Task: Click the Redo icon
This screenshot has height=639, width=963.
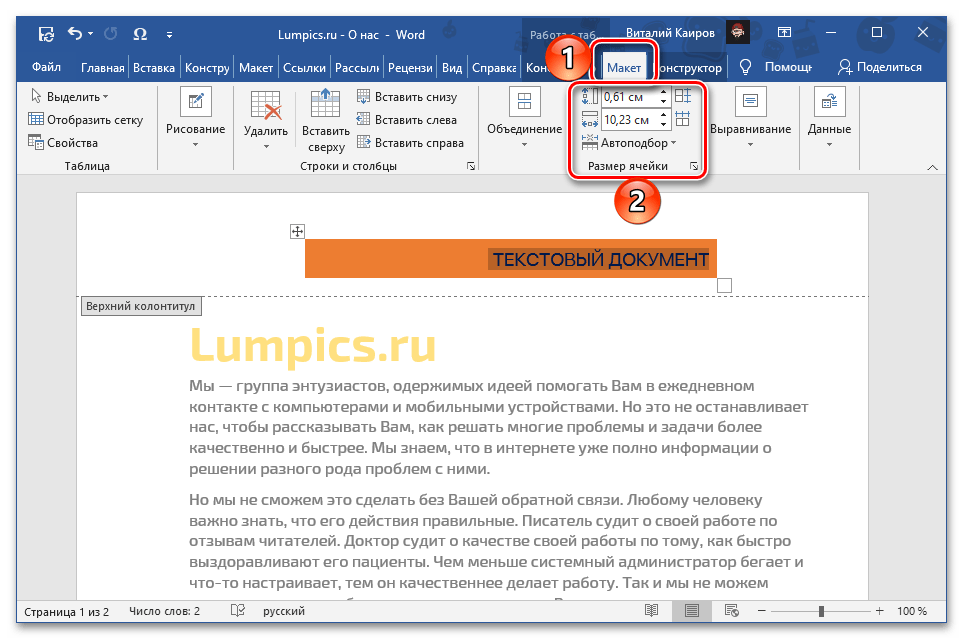Action: (x=111, y=34)
